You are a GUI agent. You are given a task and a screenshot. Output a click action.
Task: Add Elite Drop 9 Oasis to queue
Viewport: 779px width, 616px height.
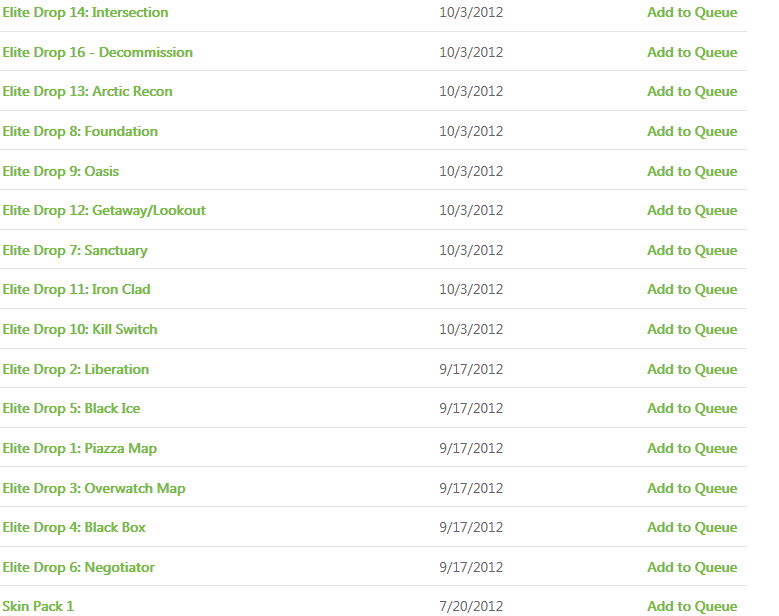pyautogui.click(x=692, y=171)
